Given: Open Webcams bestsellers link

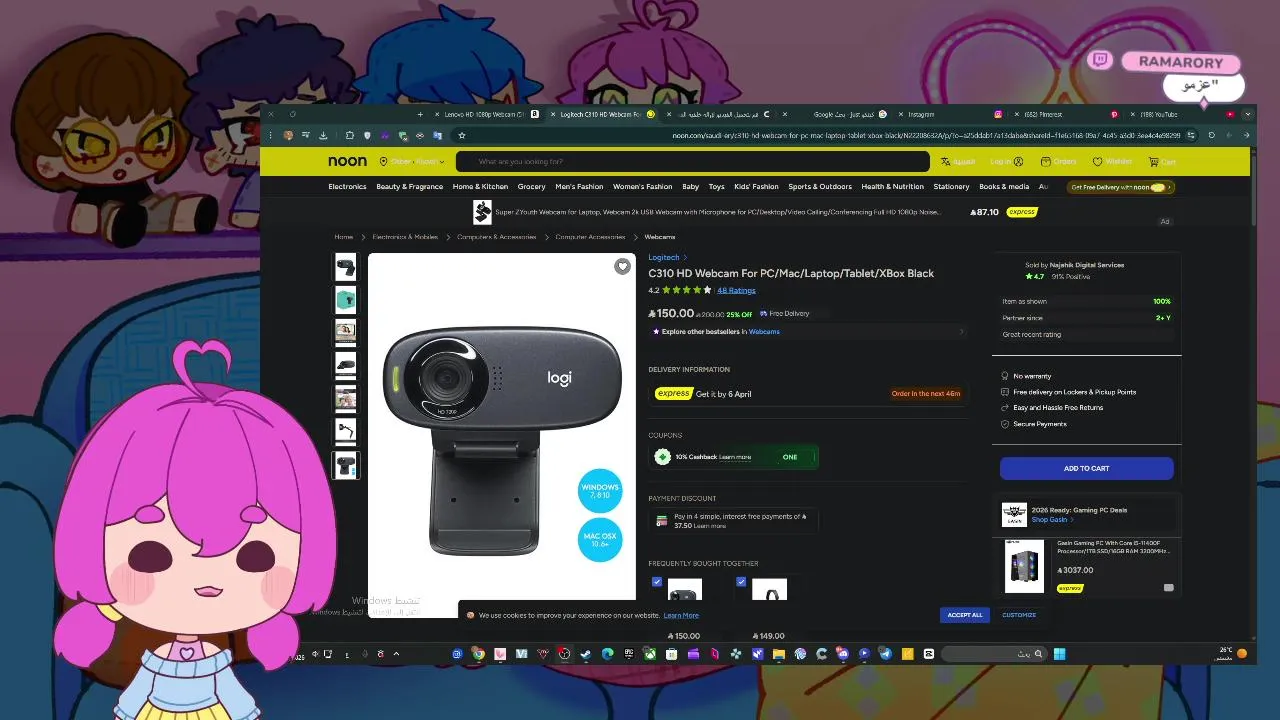Looking at the screenshot, I should pos(764,331).
